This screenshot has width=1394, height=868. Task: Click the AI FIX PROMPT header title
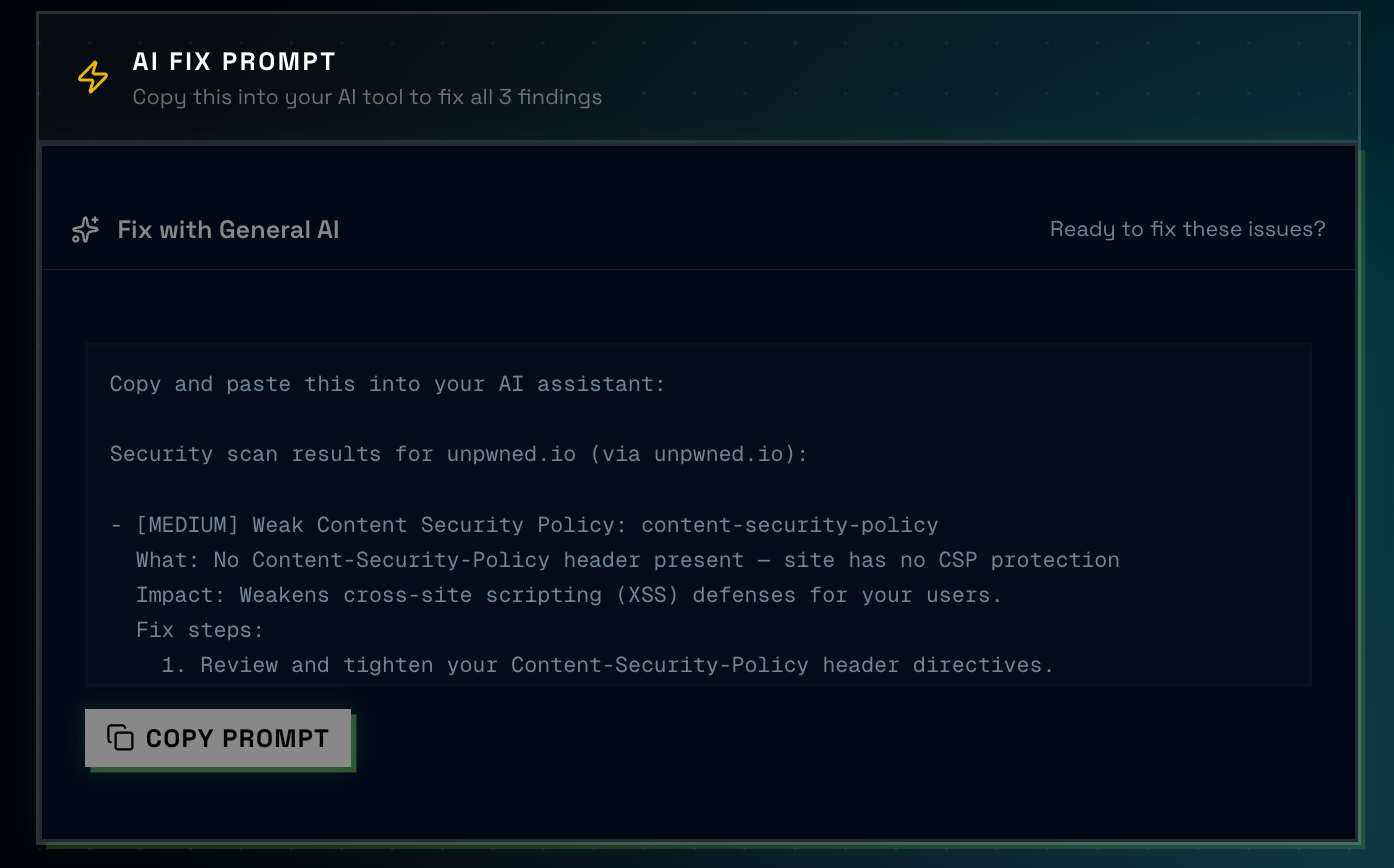234,61
